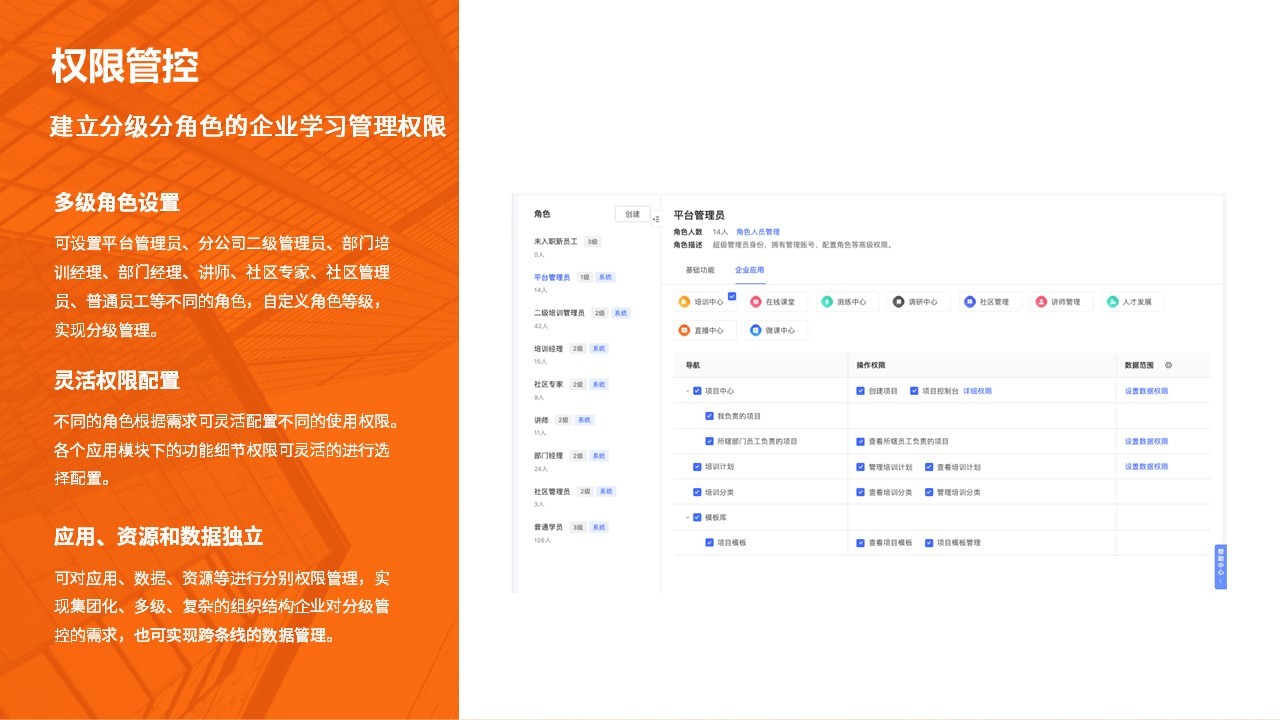Viewport: 1280px width, 720px height.
Task: Select the 人才发展 module icon
Action: [1113, 300]
